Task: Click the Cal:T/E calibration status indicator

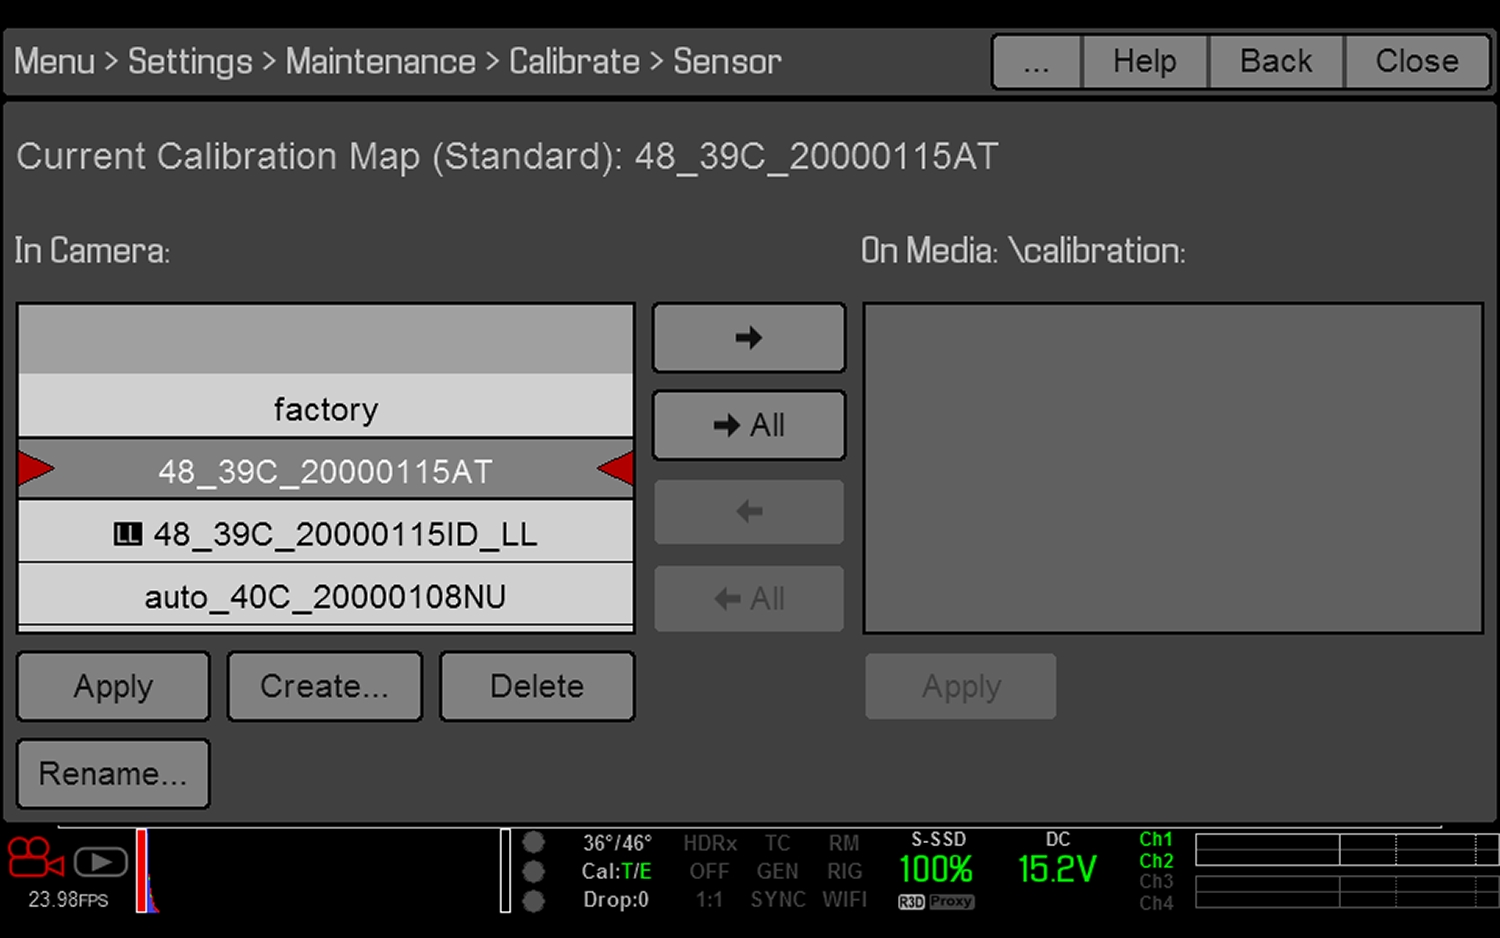Action: click(x=616, y=871)
